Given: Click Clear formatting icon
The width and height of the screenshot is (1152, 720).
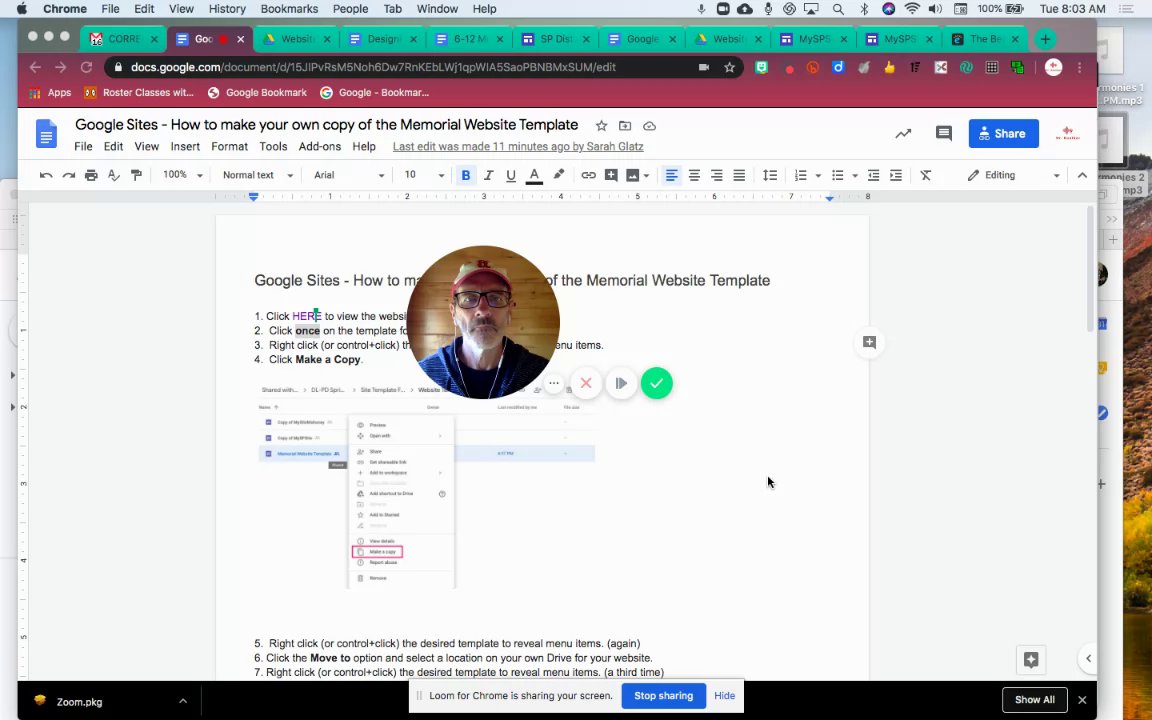Looking at the screenshot, I should click(x=926, y=175).
